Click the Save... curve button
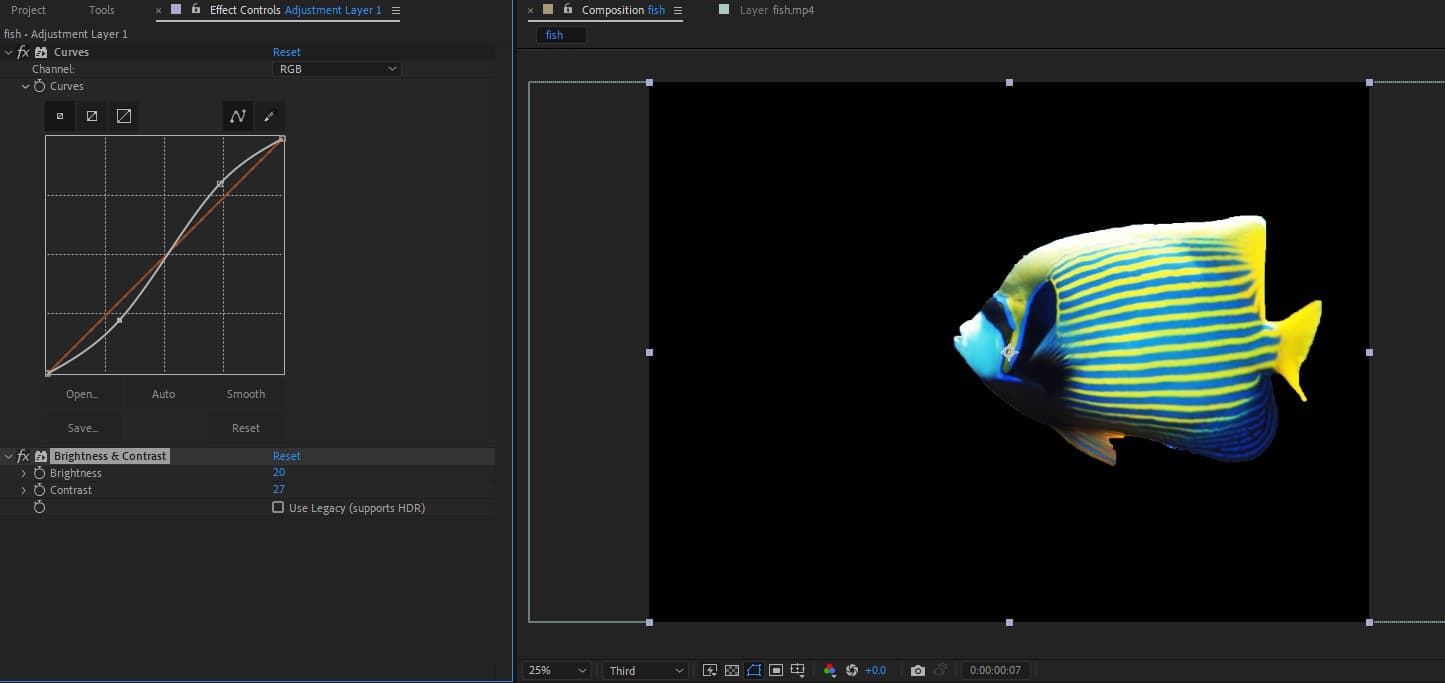This screenshot has width=1445, height=683. tap(83, 428)
